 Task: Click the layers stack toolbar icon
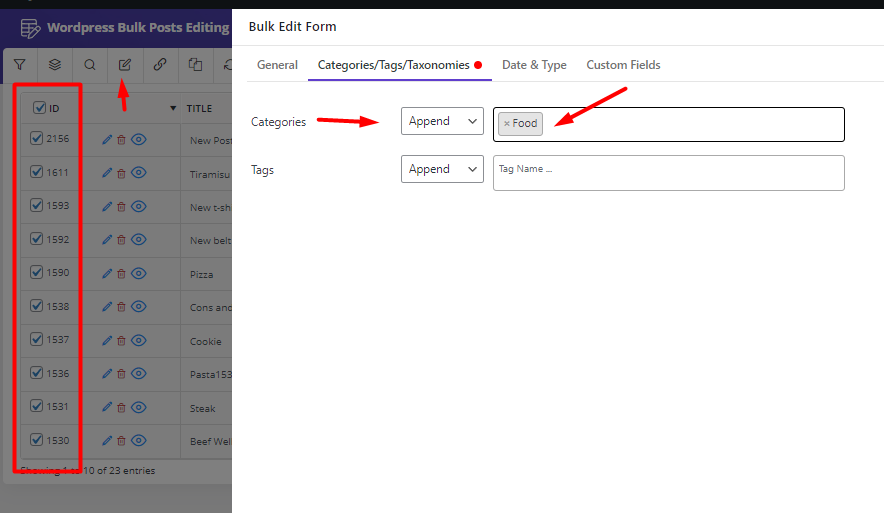55,65
